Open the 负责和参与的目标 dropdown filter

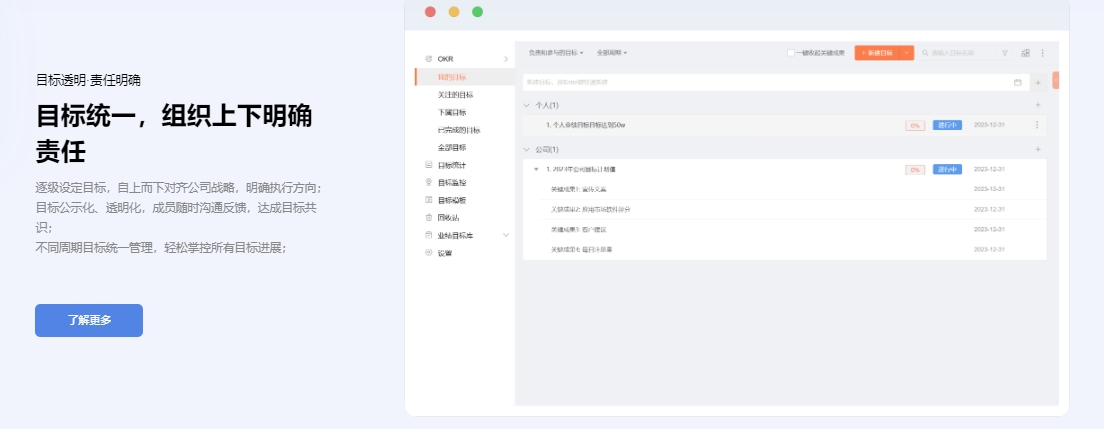555,53
